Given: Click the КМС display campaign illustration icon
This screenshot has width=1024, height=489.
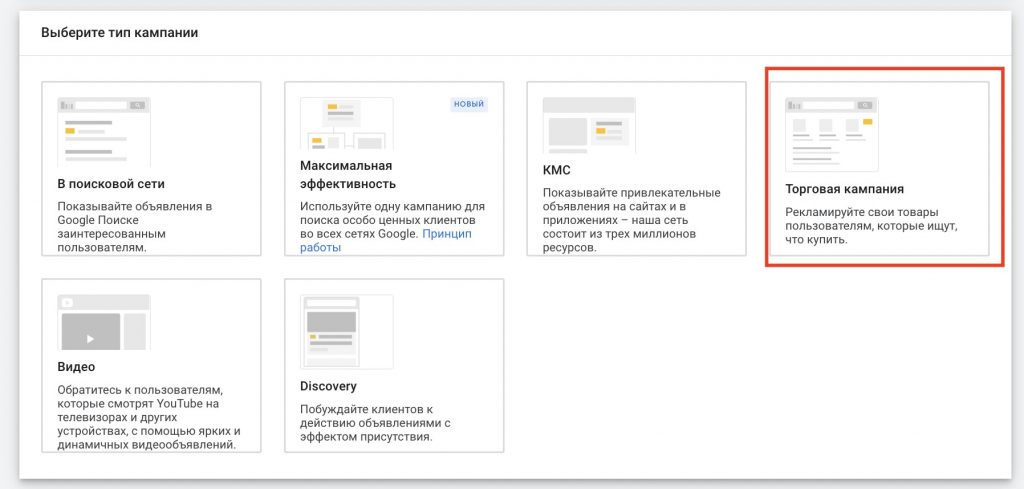Looking at the screenshot, I should 589,126.
